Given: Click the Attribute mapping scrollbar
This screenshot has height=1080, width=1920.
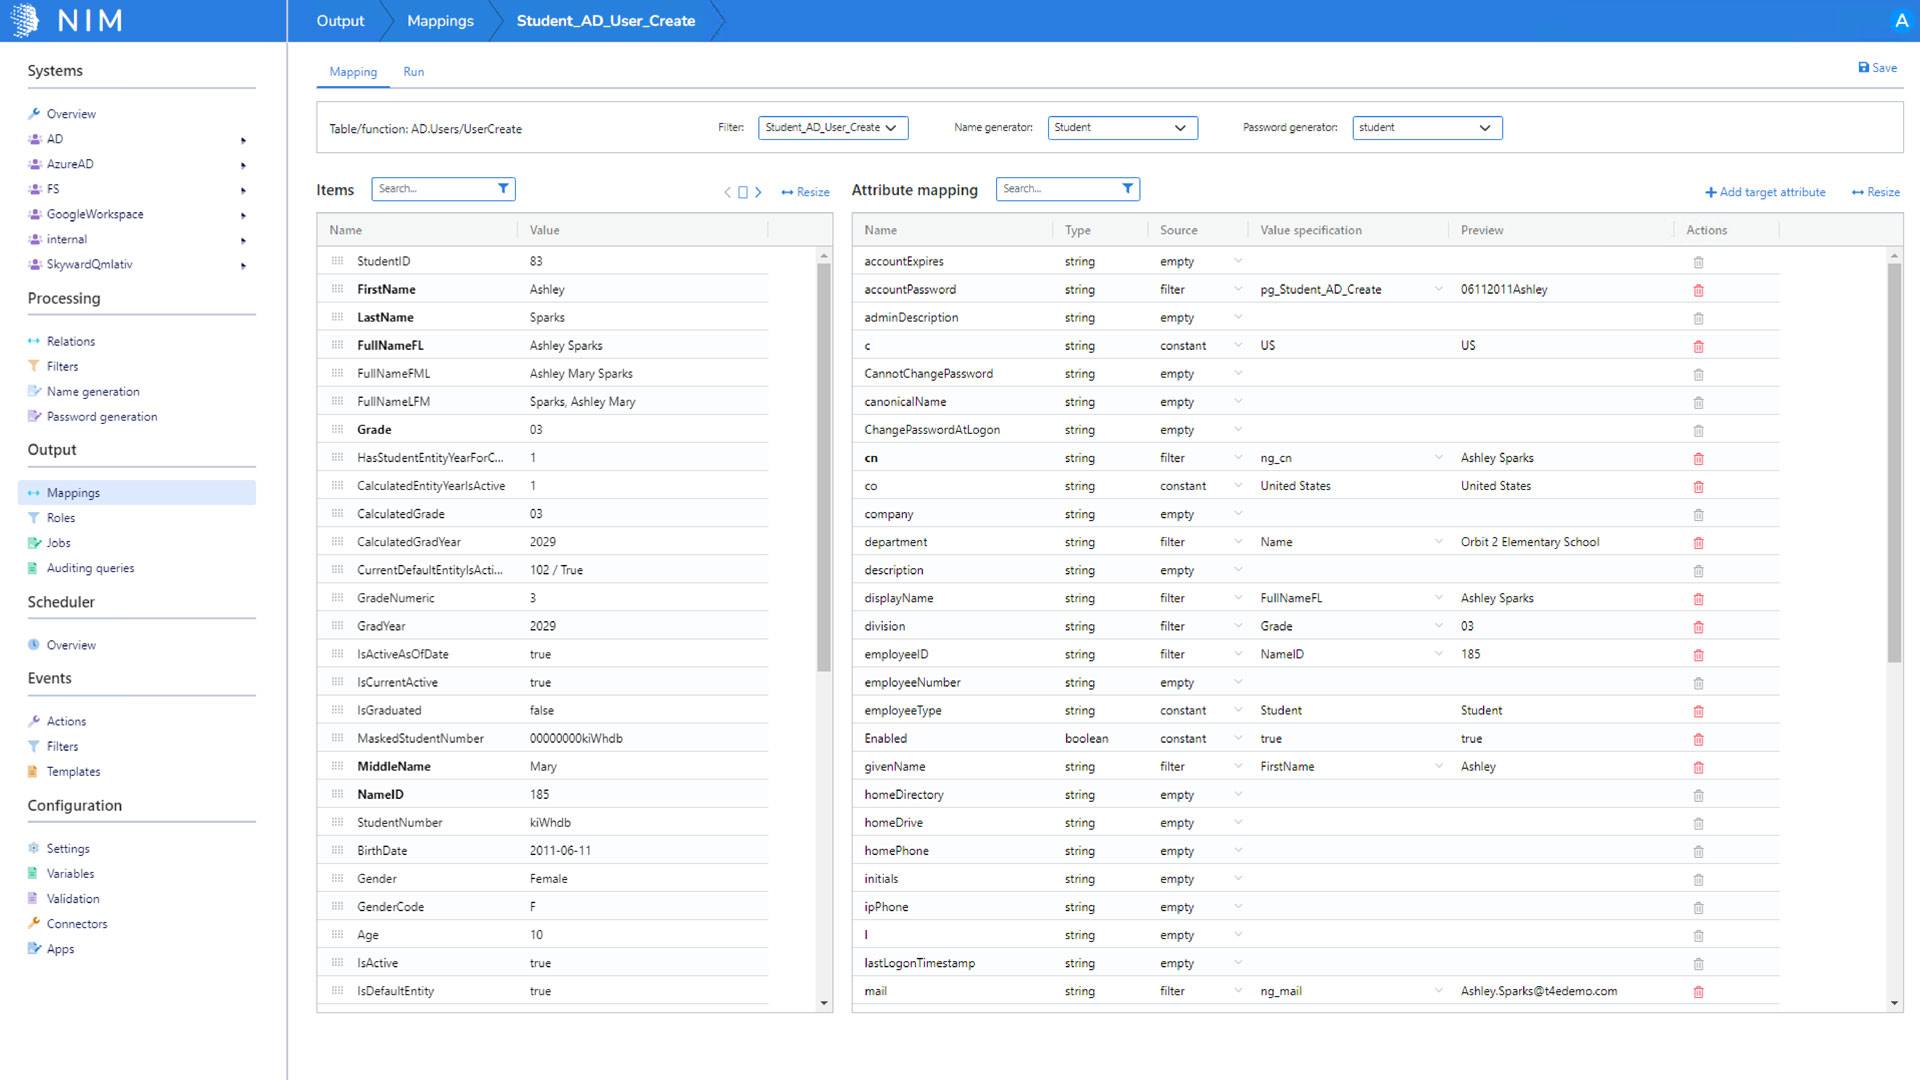Looking at the screenshot, I should coord(1894,462).
